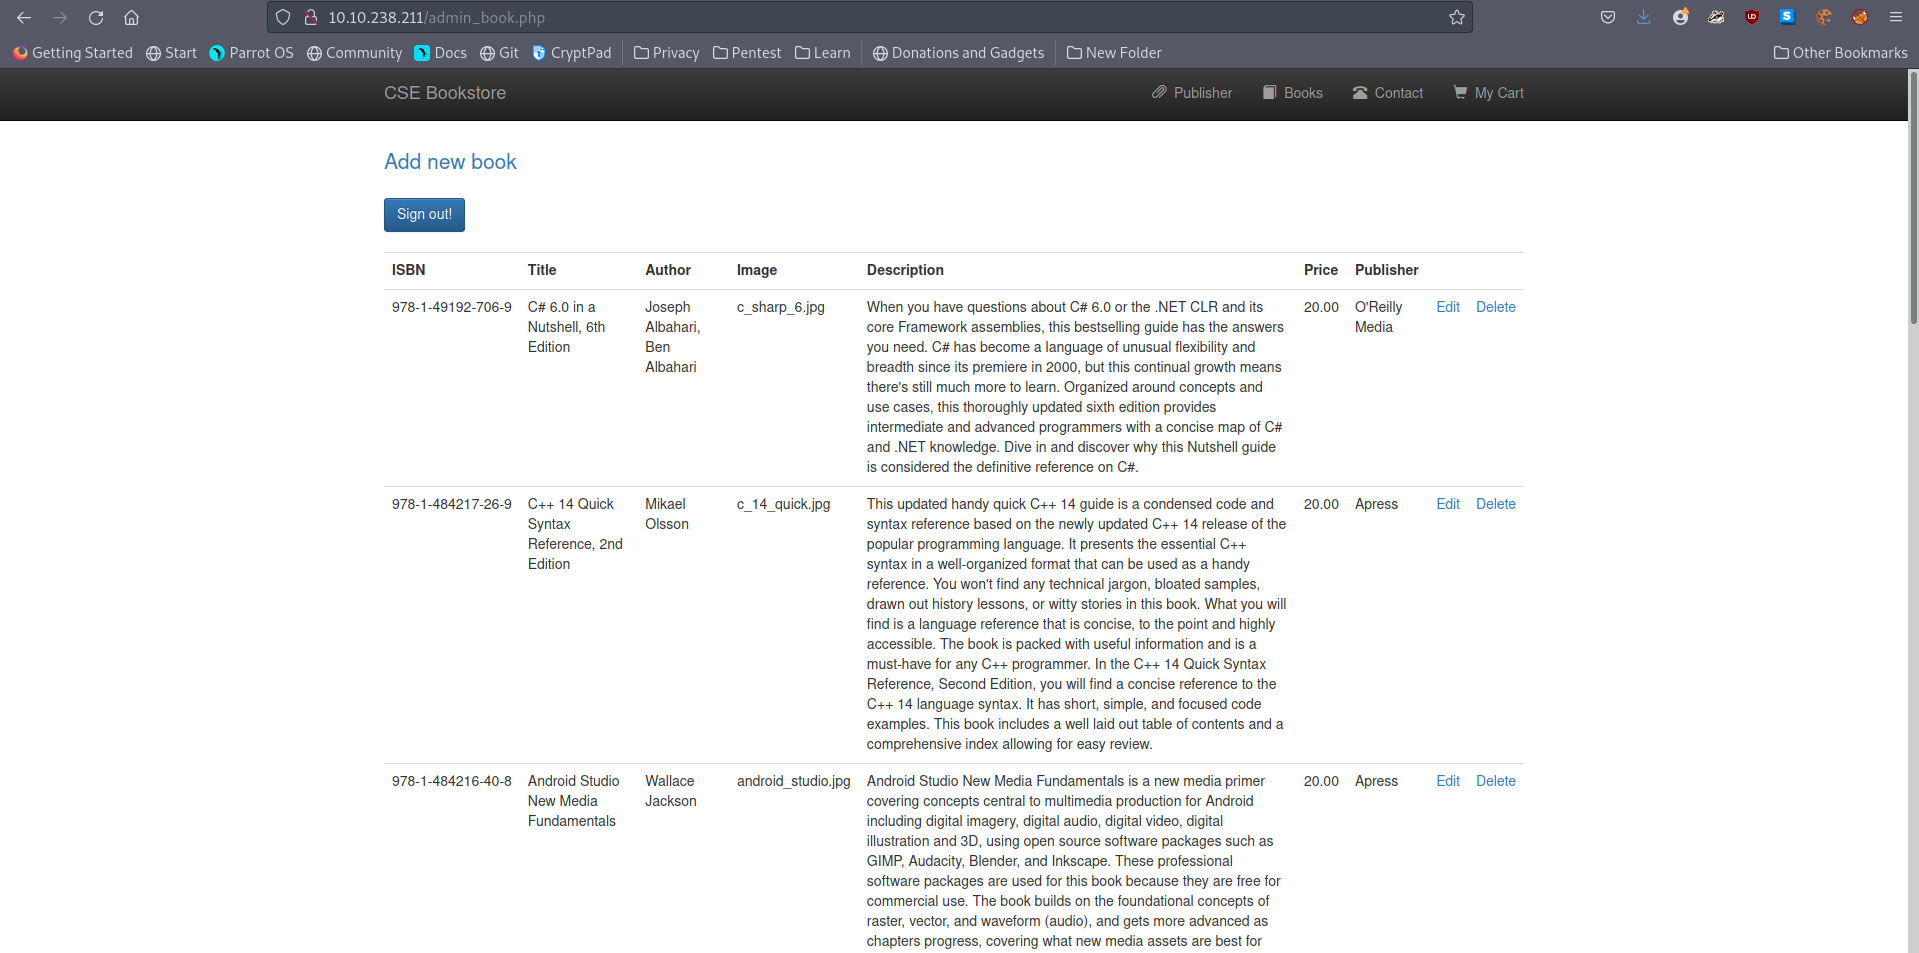Reload the current page
This screenshot has height=953, width=1919.
[96, 17]
